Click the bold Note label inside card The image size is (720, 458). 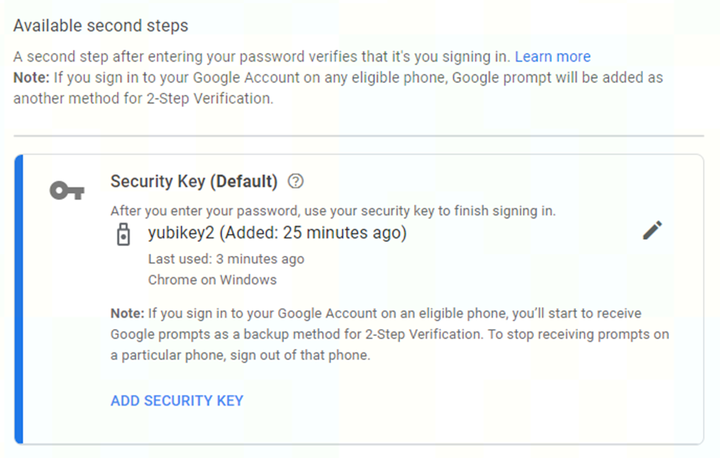127,313
